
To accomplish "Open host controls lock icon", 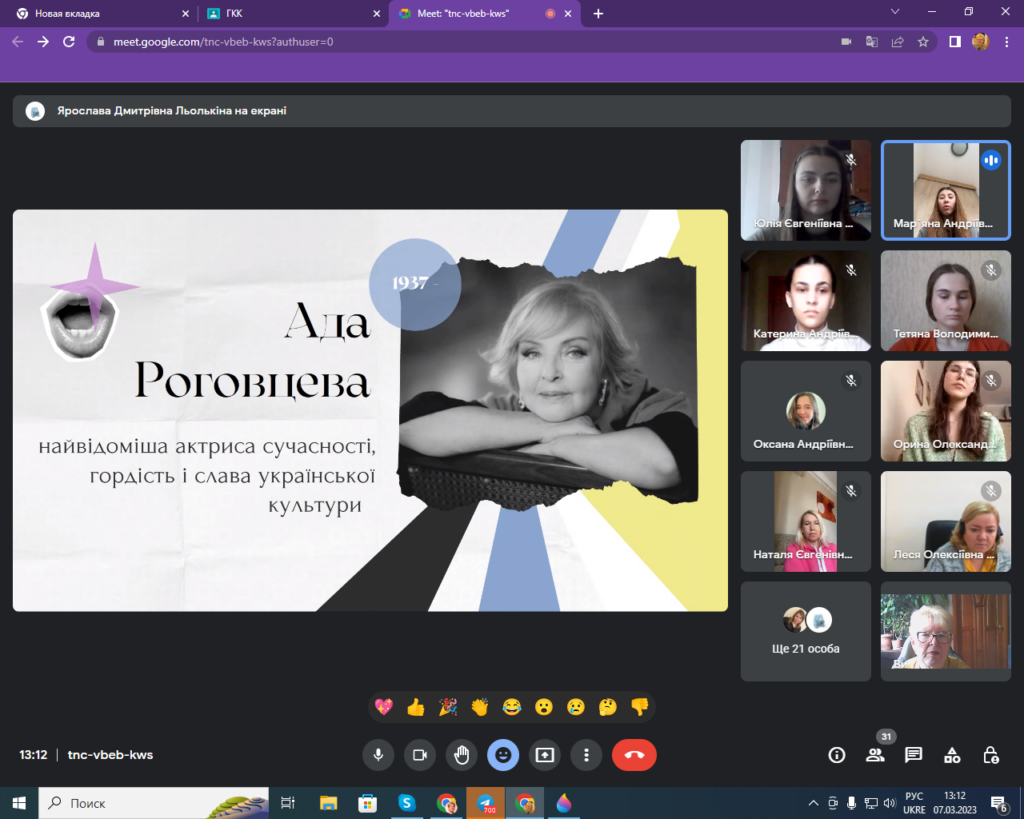I will [990, 755].
